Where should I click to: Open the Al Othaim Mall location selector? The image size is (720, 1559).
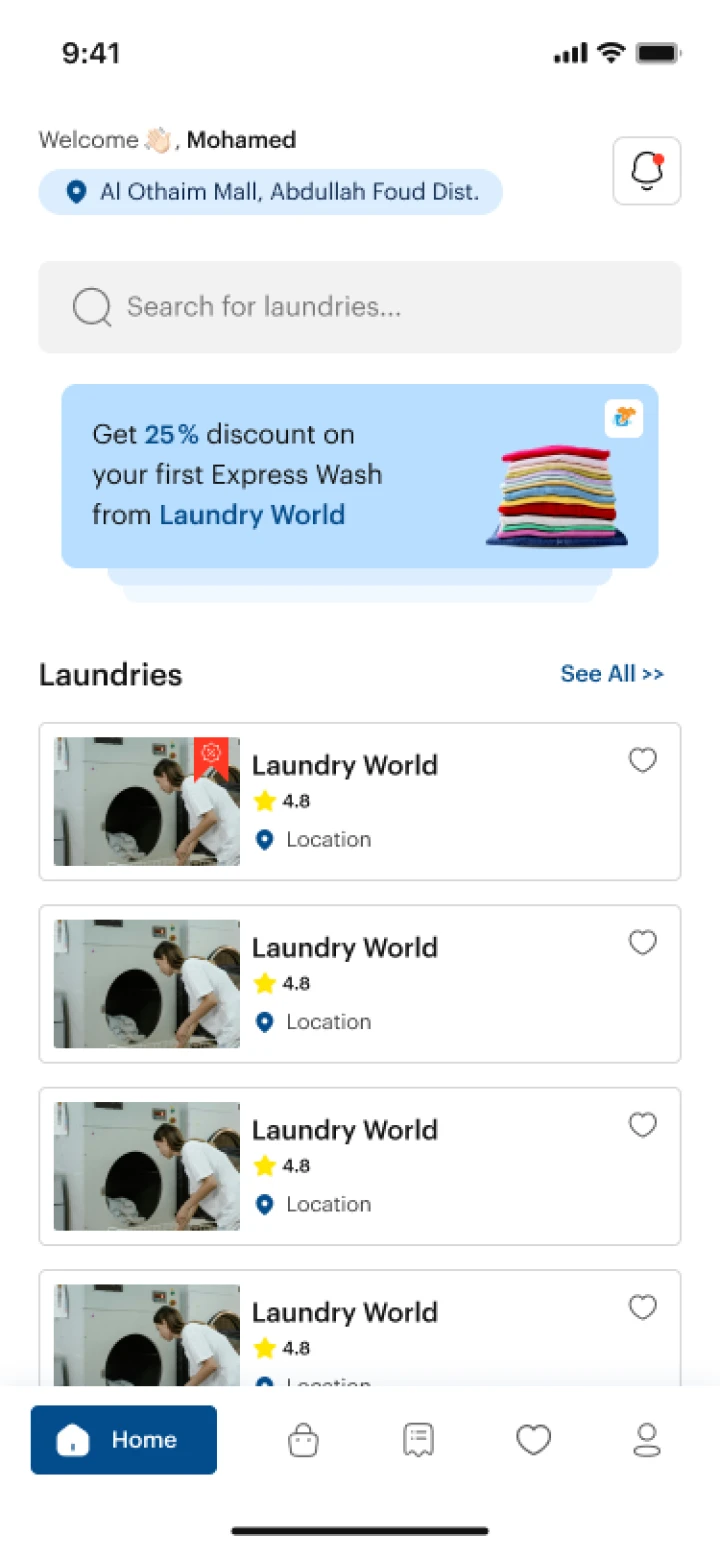[270, 192]
